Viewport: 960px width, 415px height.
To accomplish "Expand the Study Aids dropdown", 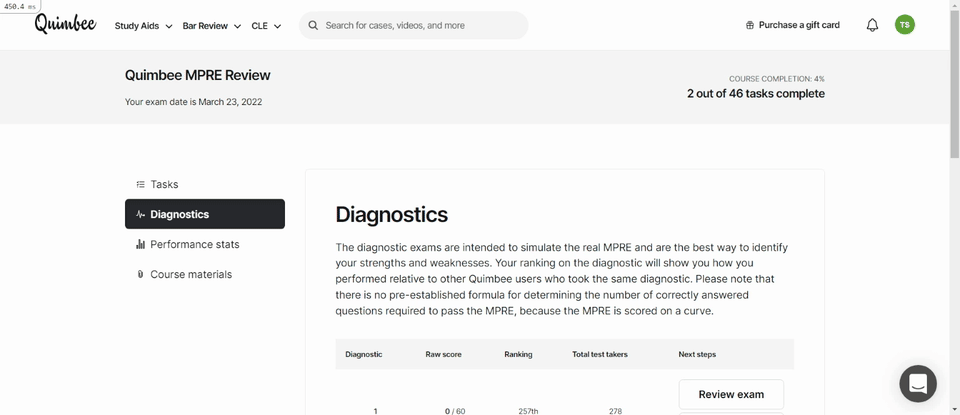I will tap(143, 26).
